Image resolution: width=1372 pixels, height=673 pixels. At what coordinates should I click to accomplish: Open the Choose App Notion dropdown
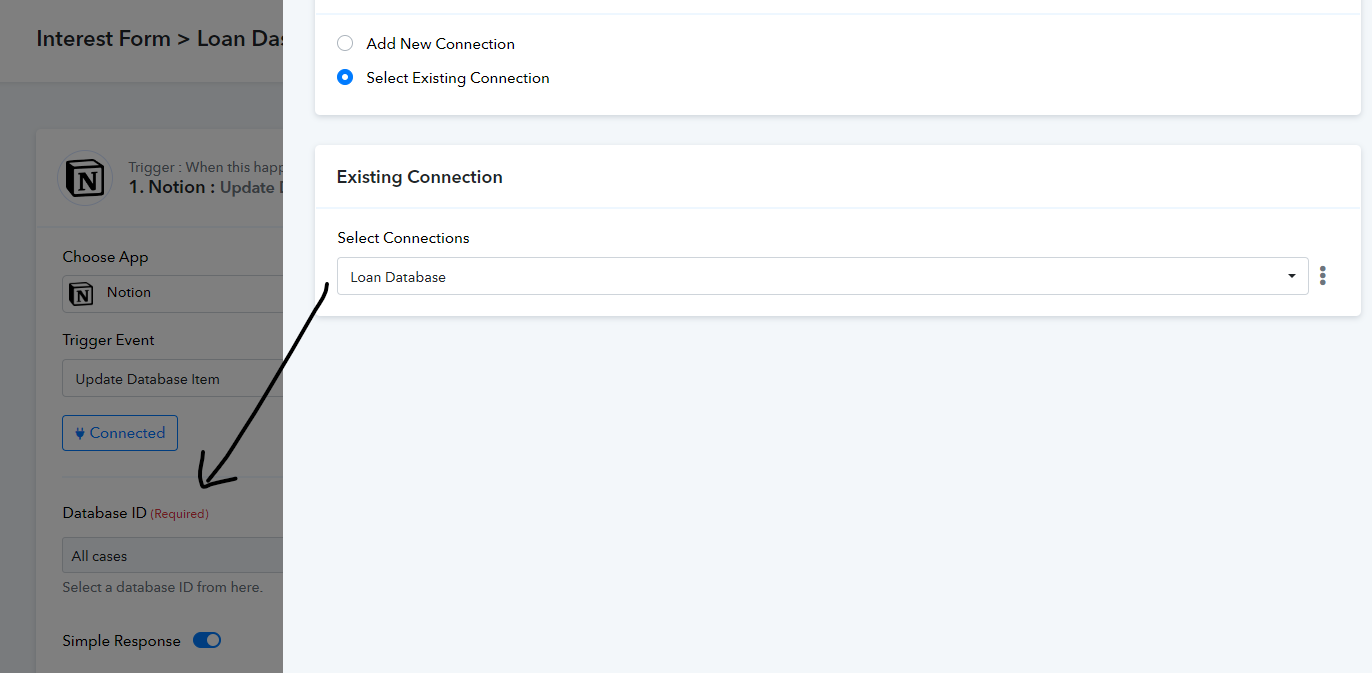pos(173,293)
